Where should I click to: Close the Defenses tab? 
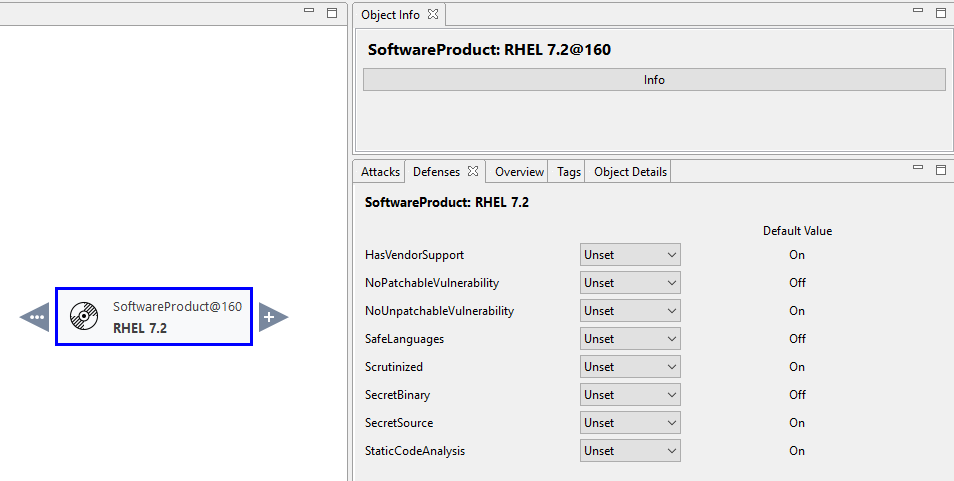click(x=473, y=171)
